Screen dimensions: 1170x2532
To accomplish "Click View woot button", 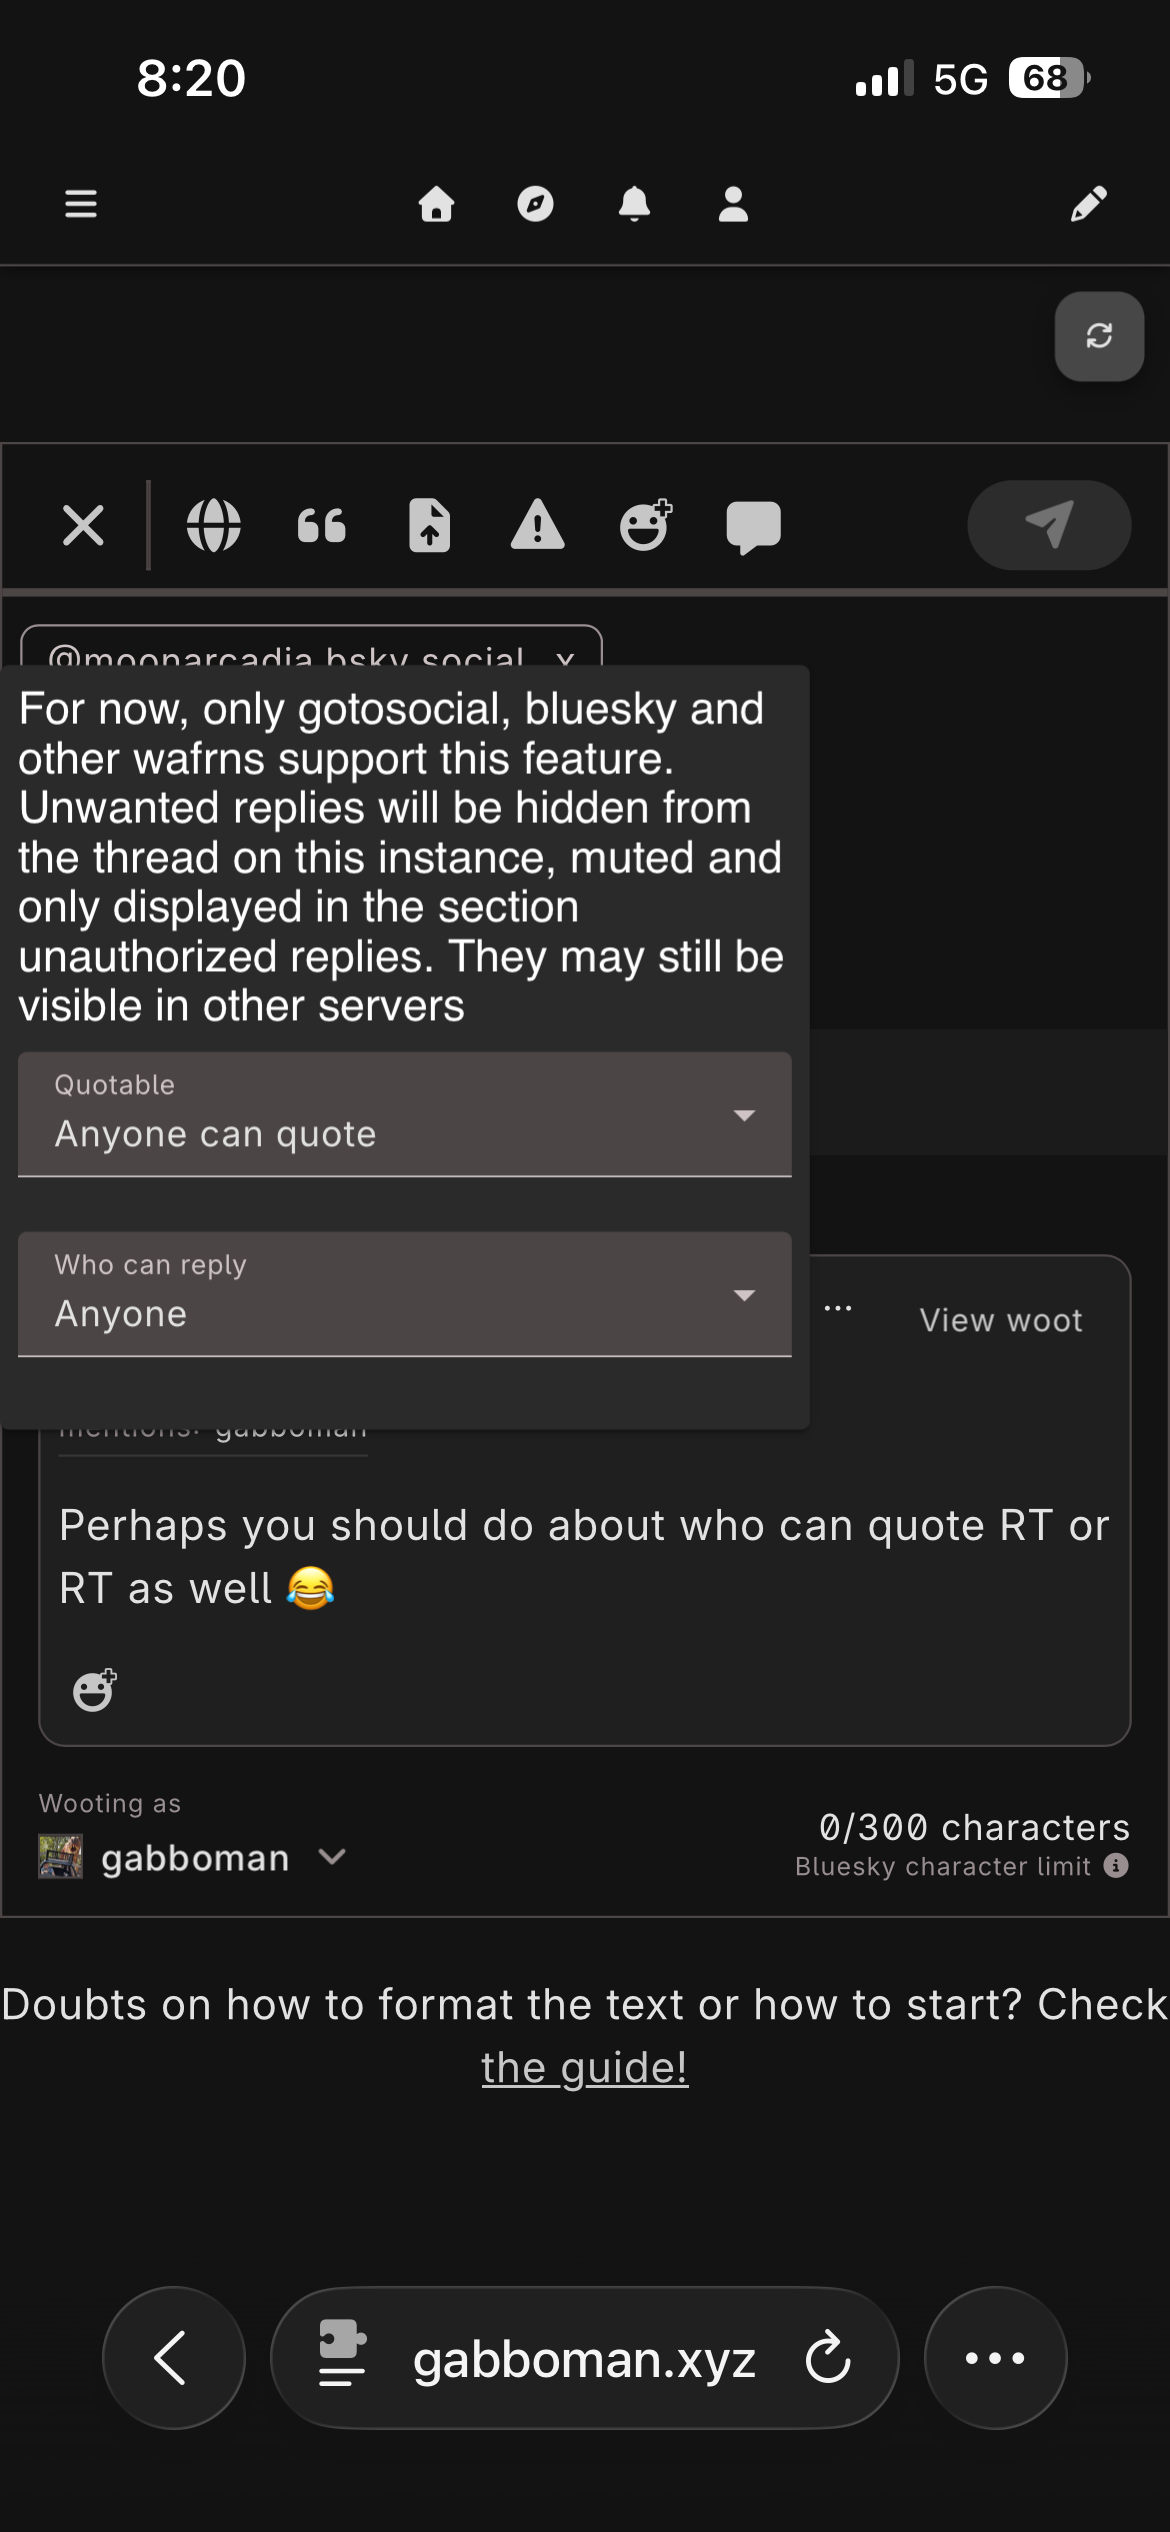I will pyautogui.click(x=1001, y=1320).
